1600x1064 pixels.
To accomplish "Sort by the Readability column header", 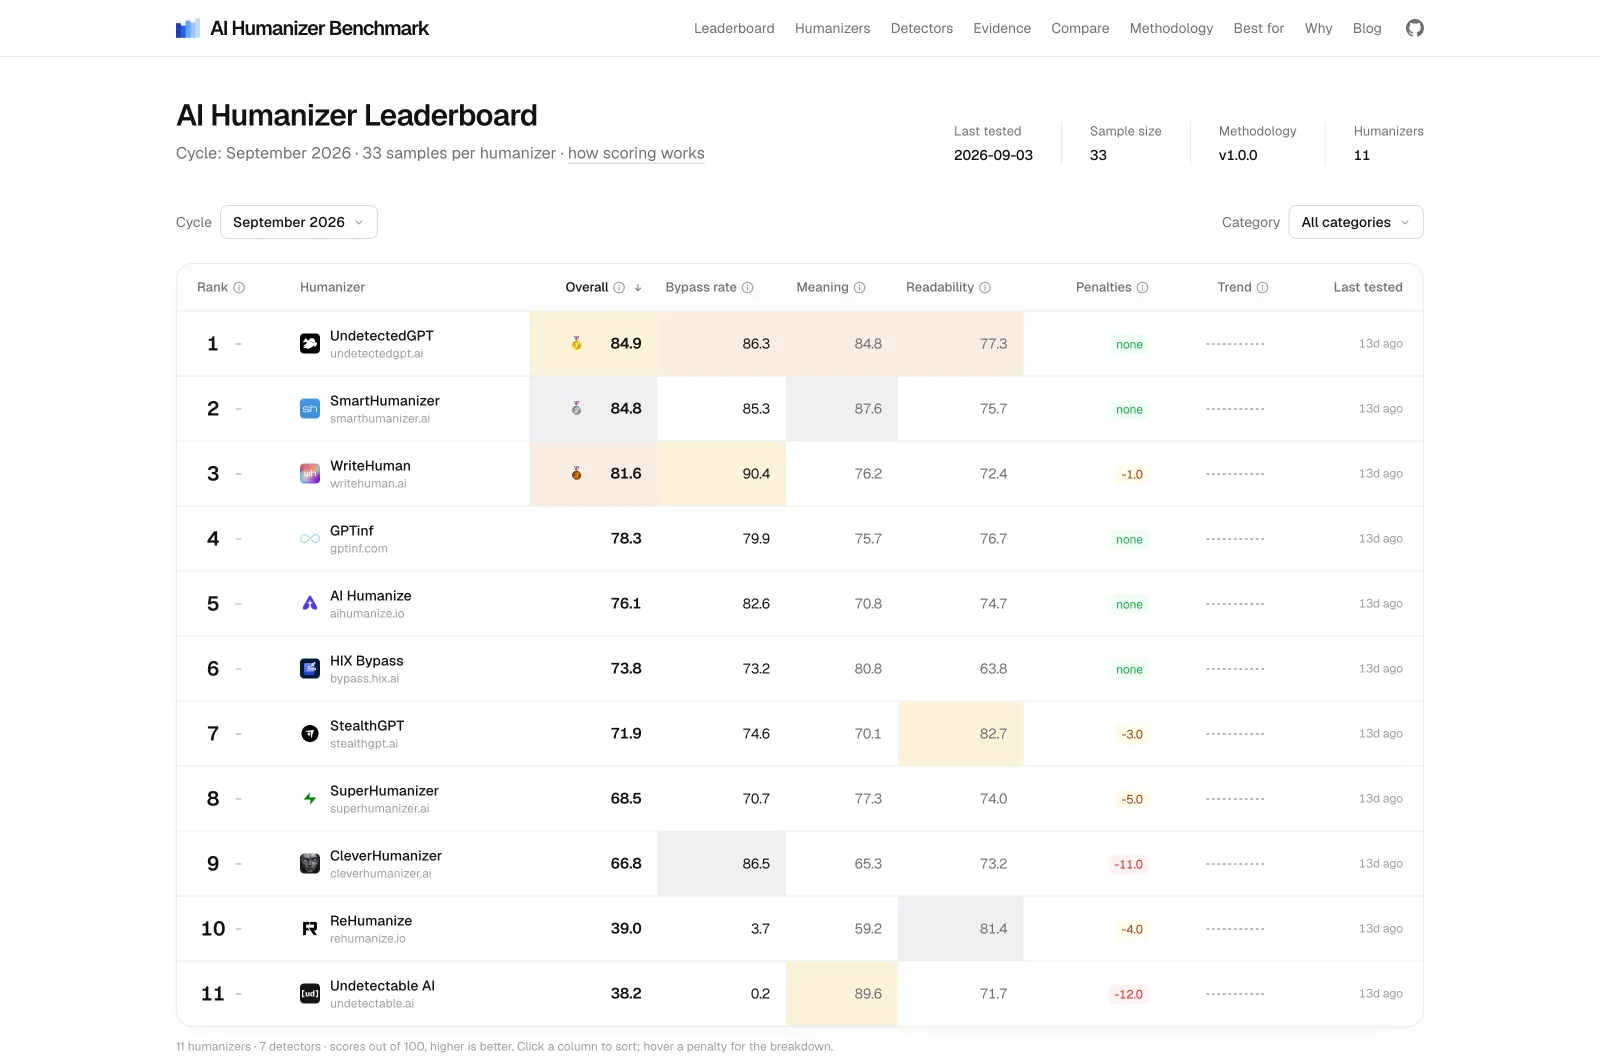I will 940,287.
